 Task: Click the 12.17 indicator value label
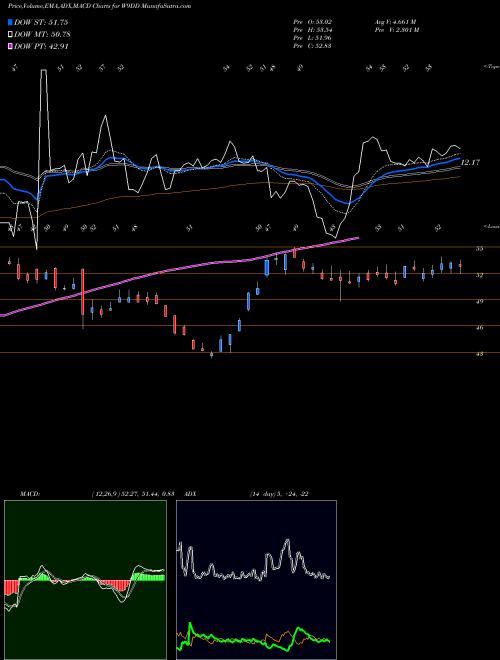click(x=470, y=162)
